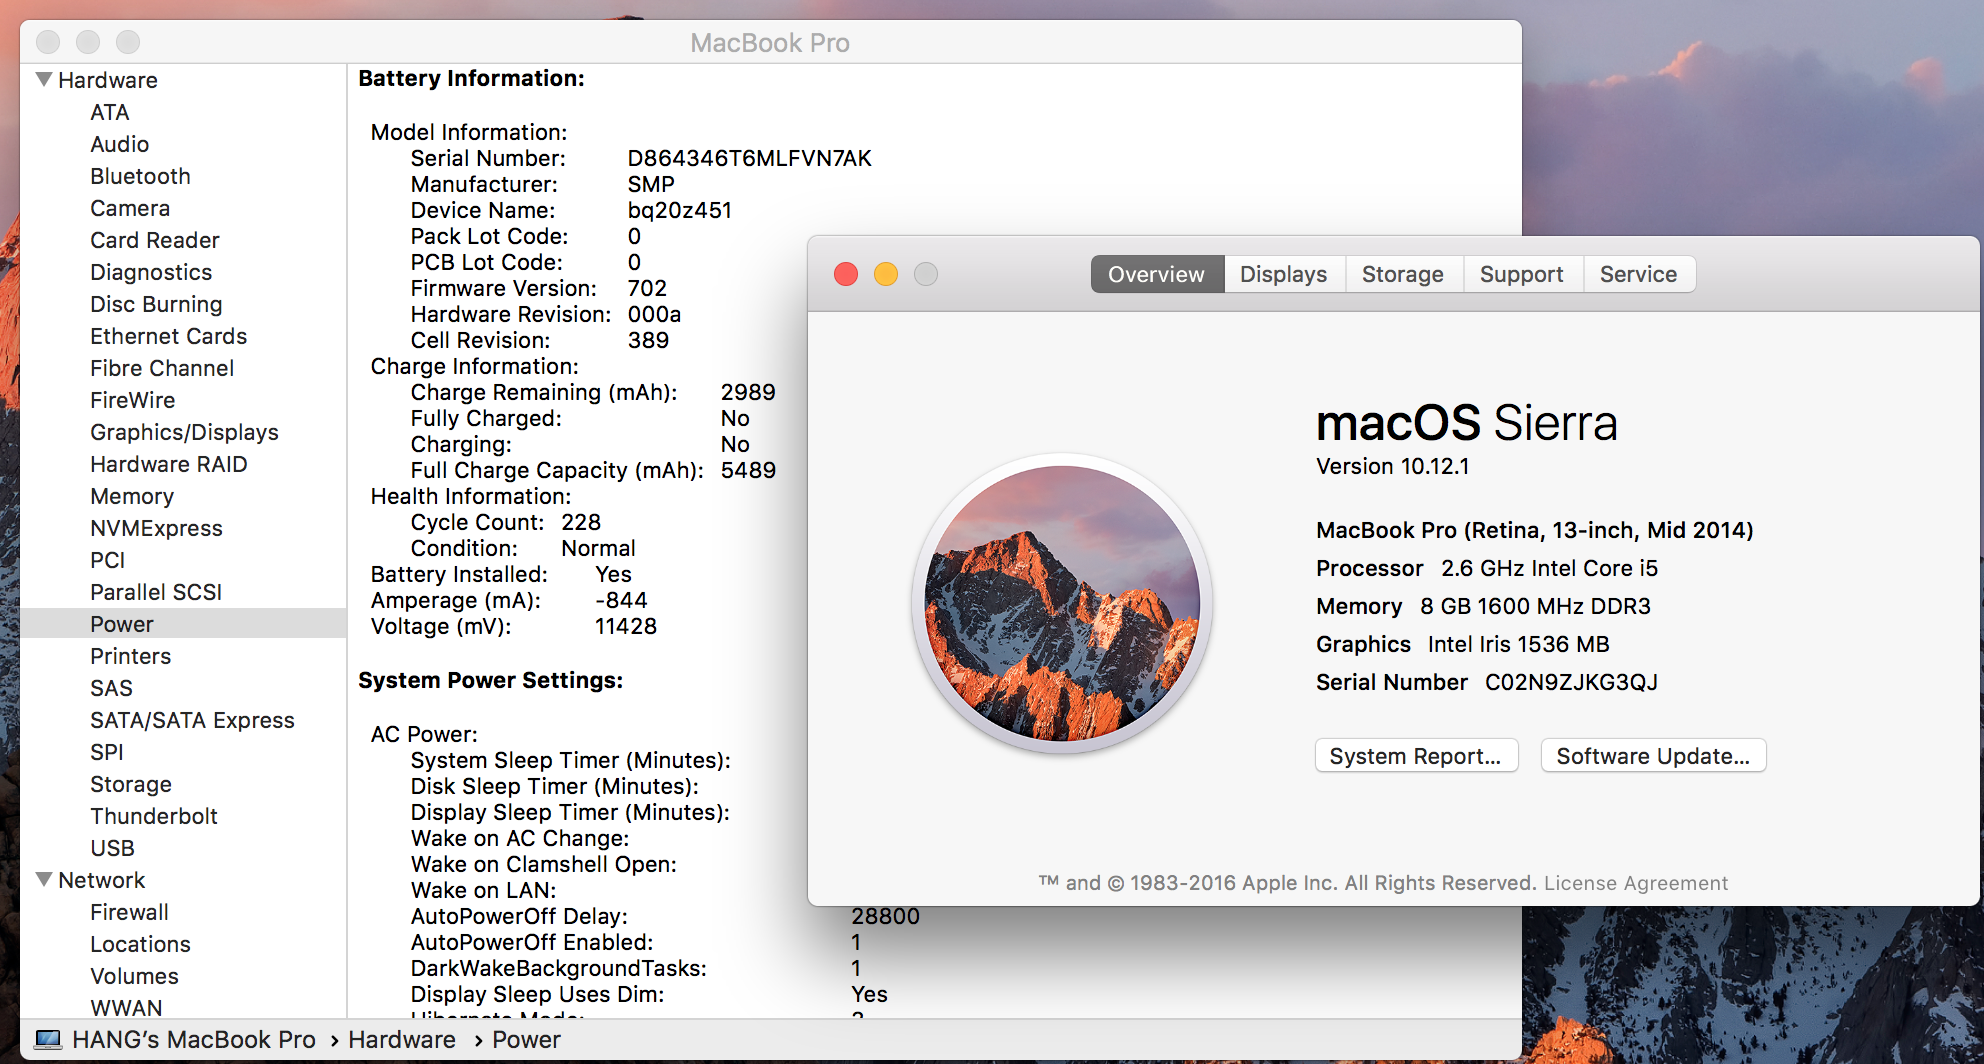The width and height of the screenshot is (1984, 1064).
Task: Open the System Report button
Action: 1416,756
